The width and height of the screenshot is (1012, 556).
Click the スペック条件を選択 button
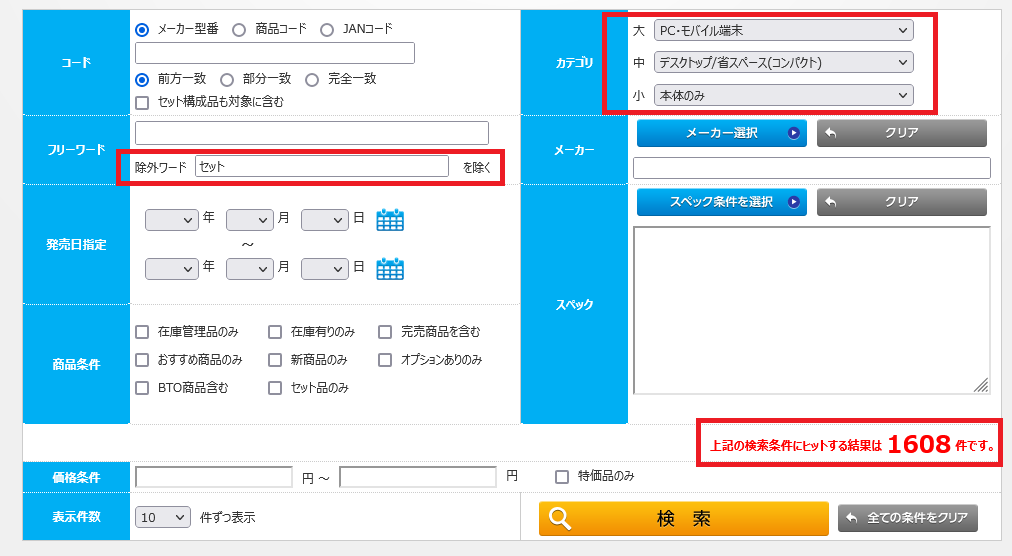coord(721,202)
